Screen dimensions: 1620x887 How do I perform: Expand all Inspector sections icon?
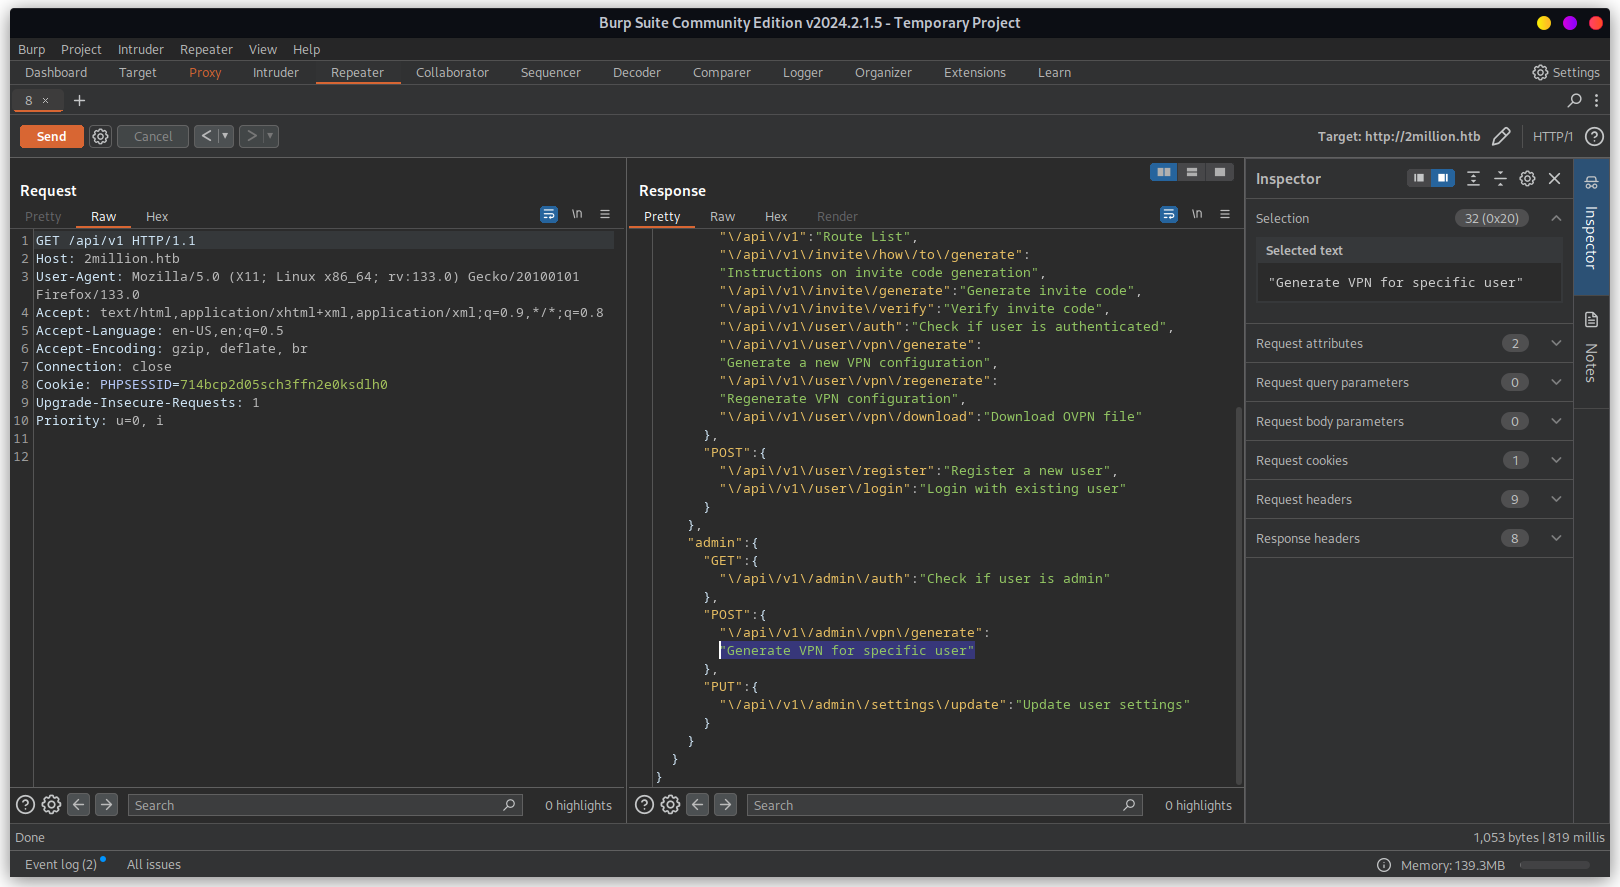[1473, 178]
